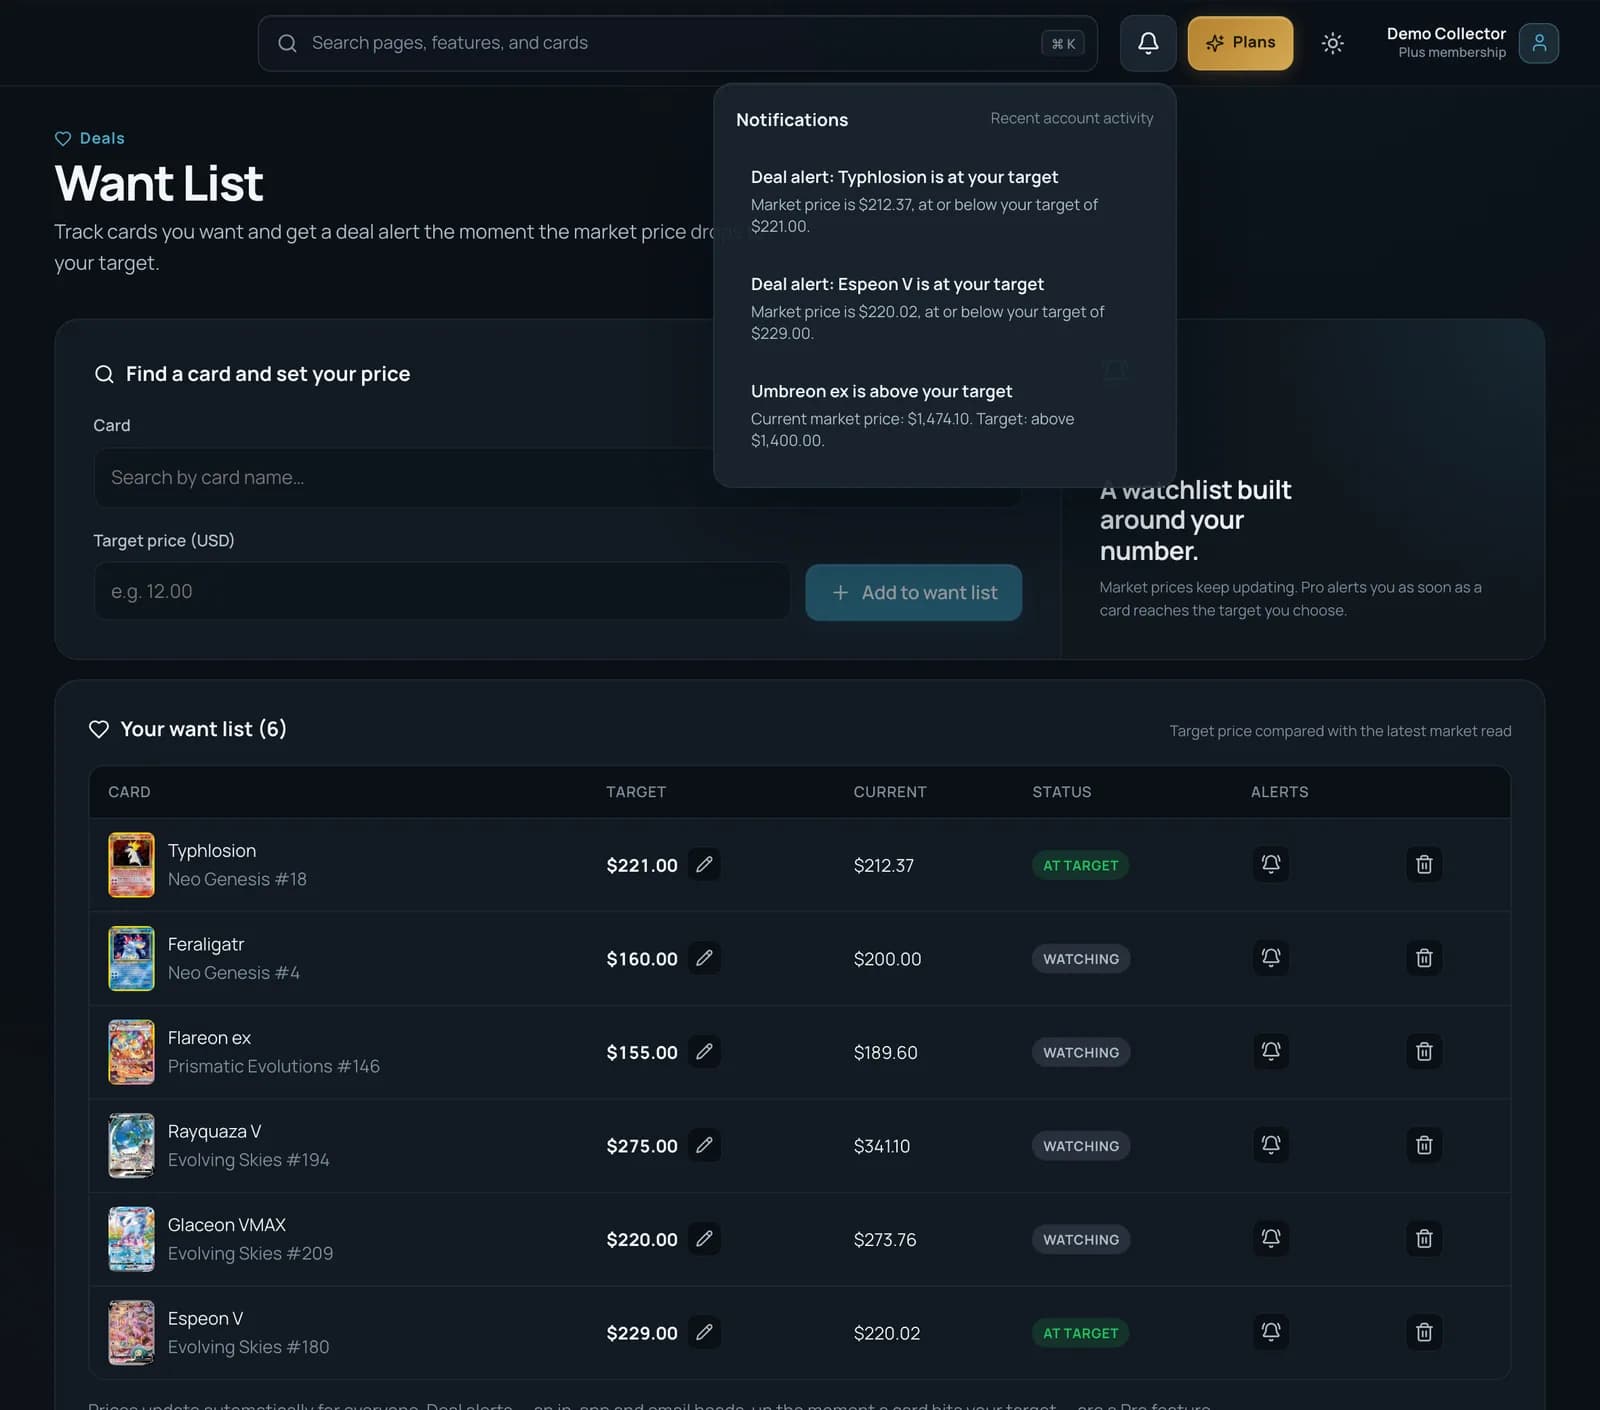Toggle alert bell for Rayquaza V
This screenshot has height=1410, width=1600.
(1271, 1145)
